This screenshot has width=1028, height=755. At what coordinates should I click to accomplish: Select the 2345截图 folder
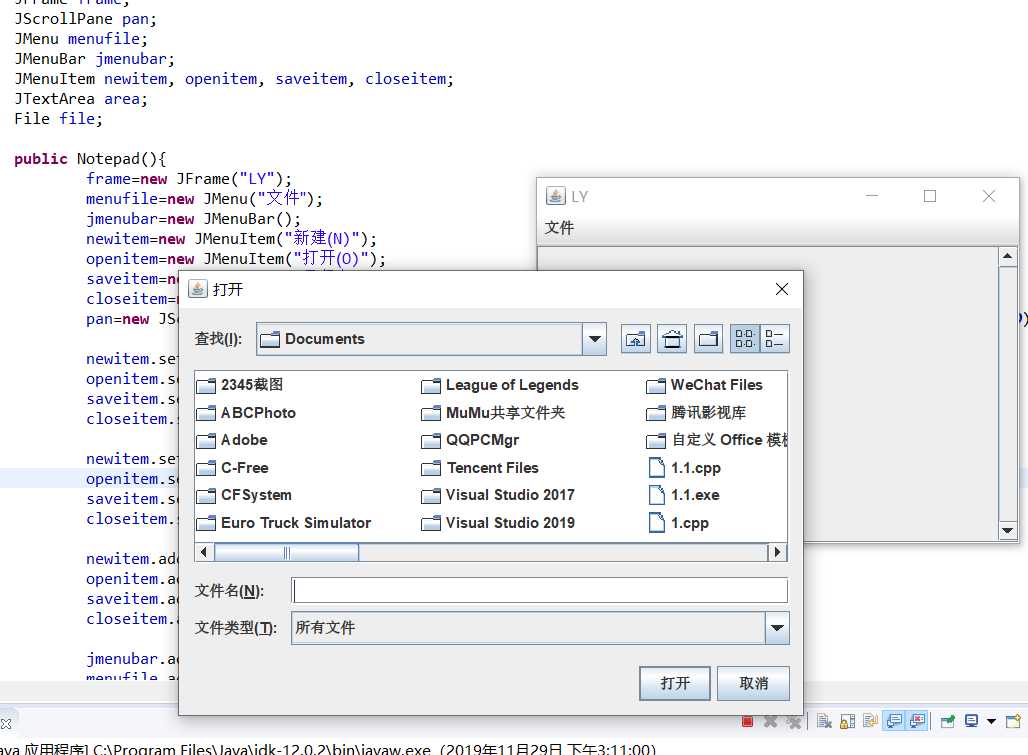pyautogui.click(x=241, y=385)
